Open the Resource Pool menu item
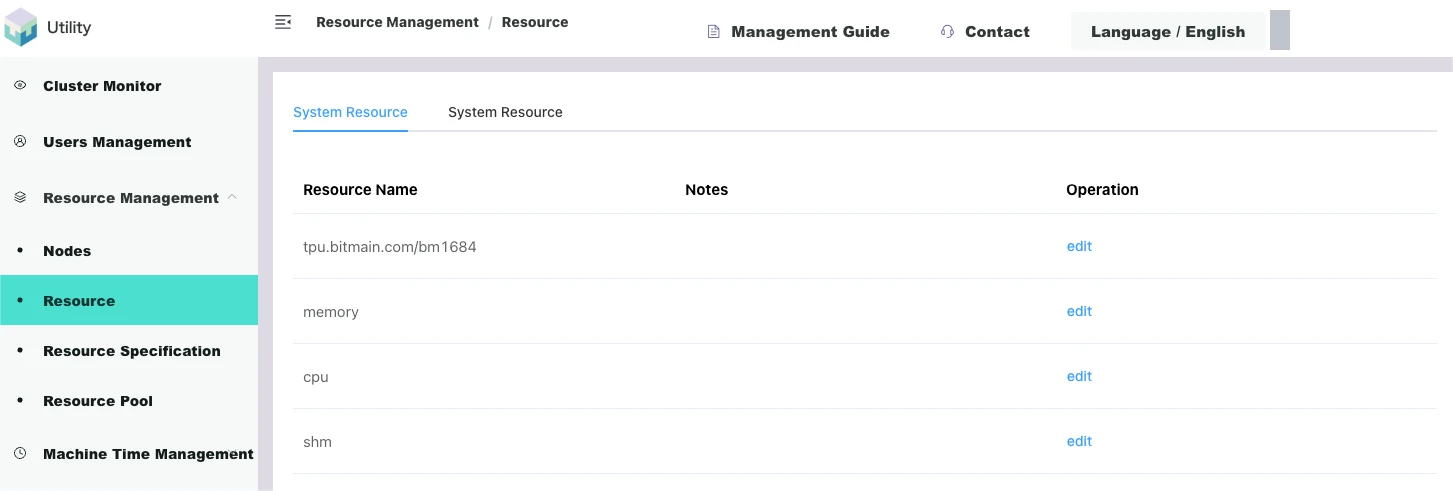 [x=98, y=401]
